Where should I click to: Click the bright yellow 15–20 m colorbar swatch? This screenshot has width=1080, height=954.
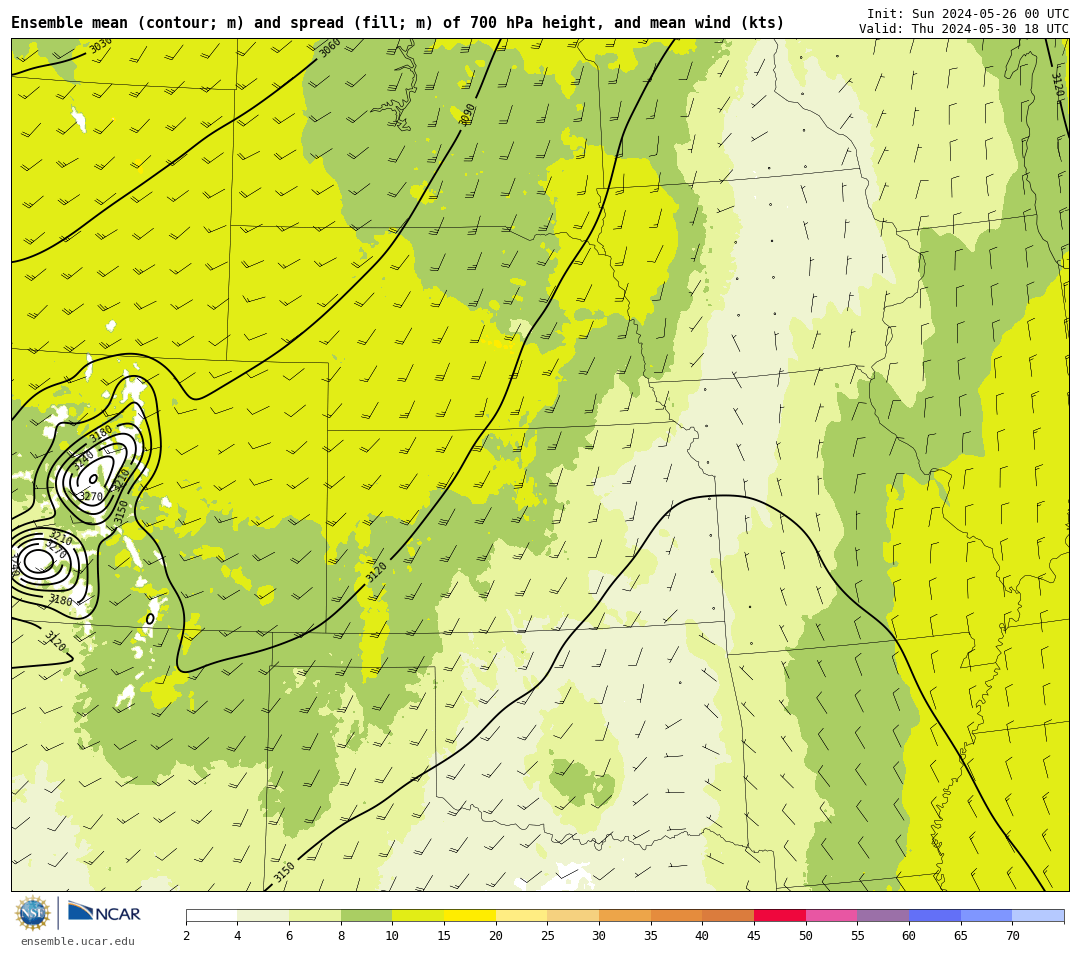click(x=470, y=915)
